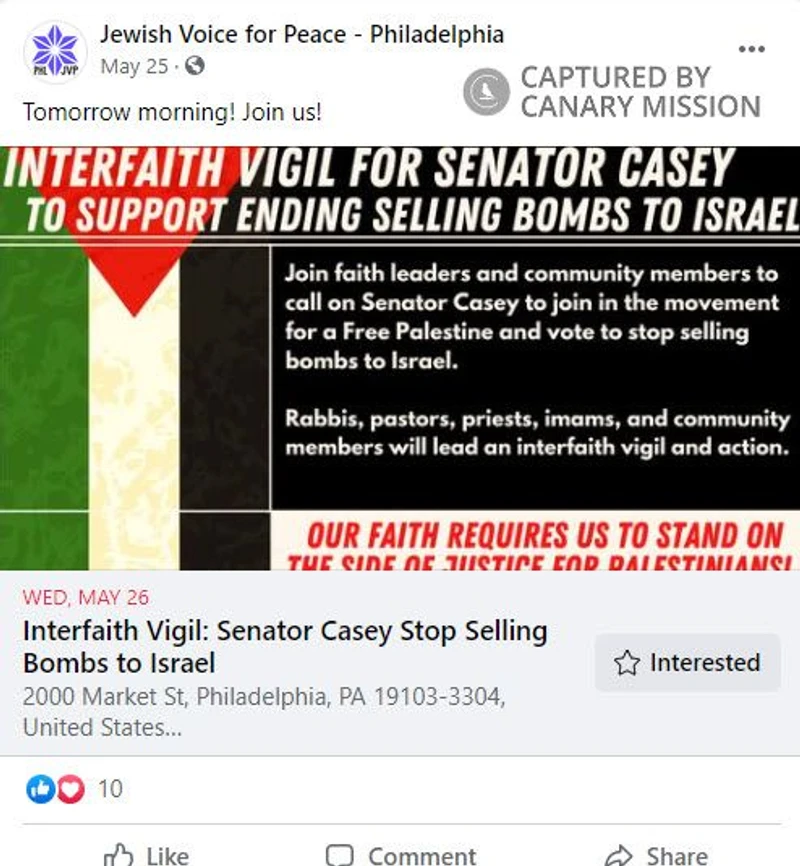This screenshot has width=800, height=866.
Task: Click the Canary Mission watermark logo
Action: 486,92
